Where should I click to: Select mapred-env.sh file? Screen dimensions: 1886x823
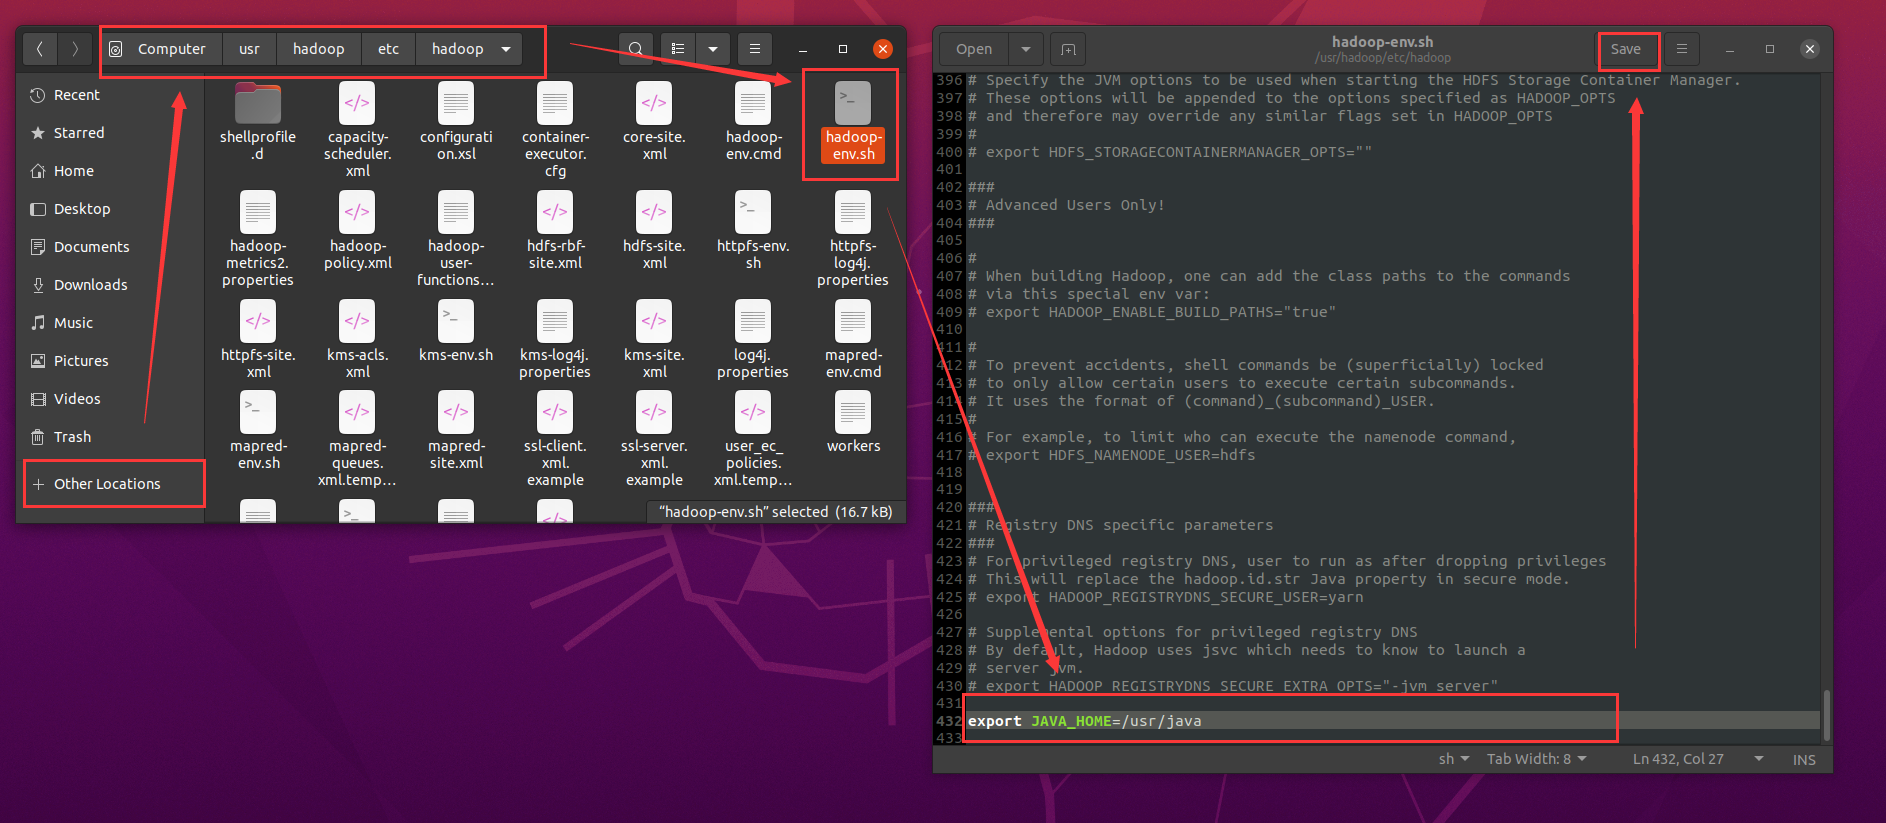258,431
